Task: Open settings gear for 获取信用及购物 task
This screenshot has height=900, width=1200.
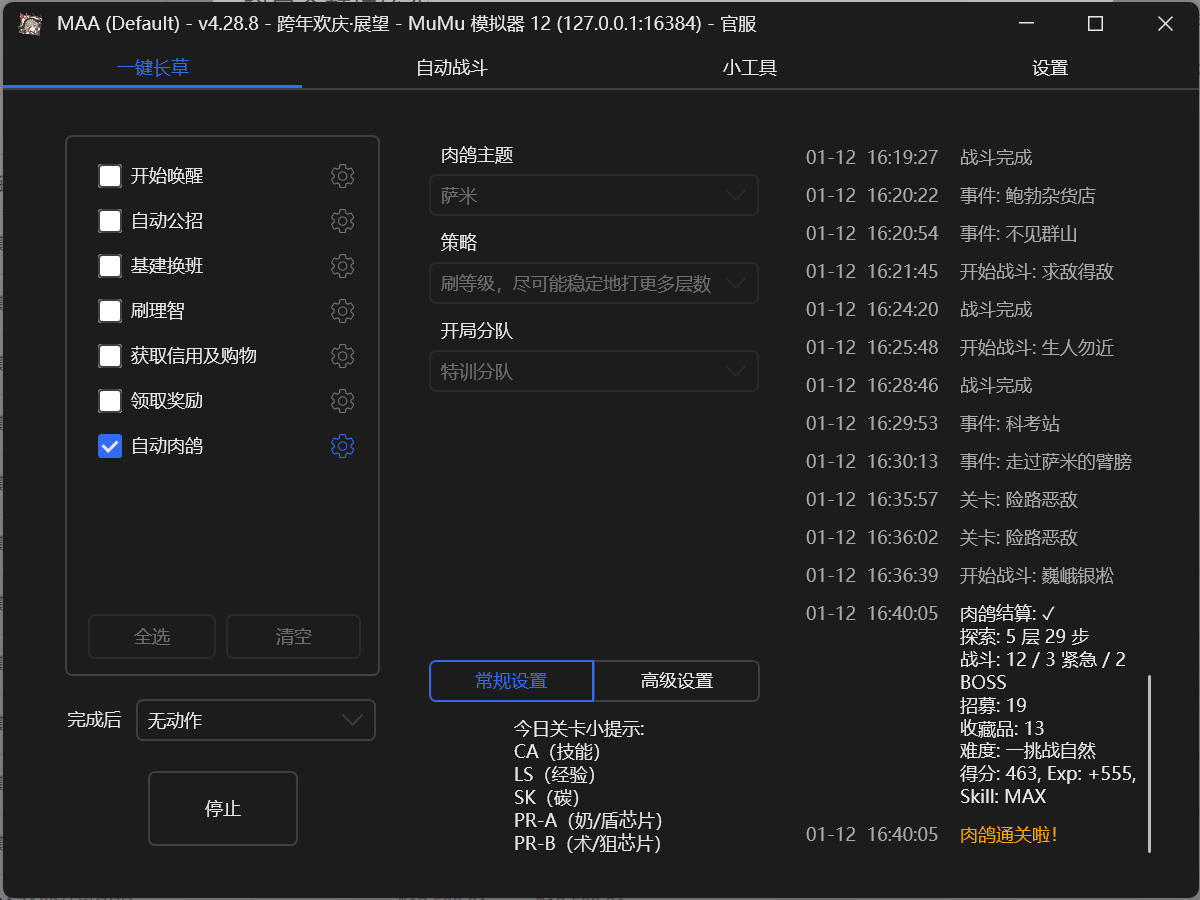Action: coord(342,356)
